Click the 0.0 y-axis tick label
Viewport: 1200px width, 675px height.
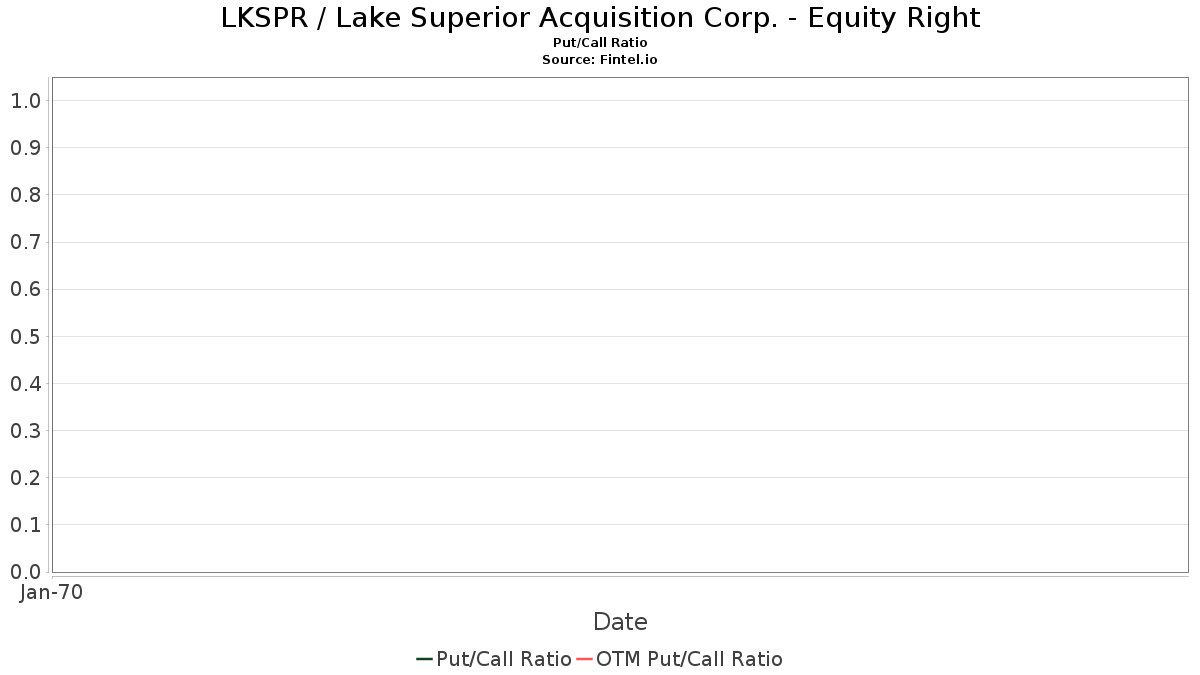pos(25,572)
